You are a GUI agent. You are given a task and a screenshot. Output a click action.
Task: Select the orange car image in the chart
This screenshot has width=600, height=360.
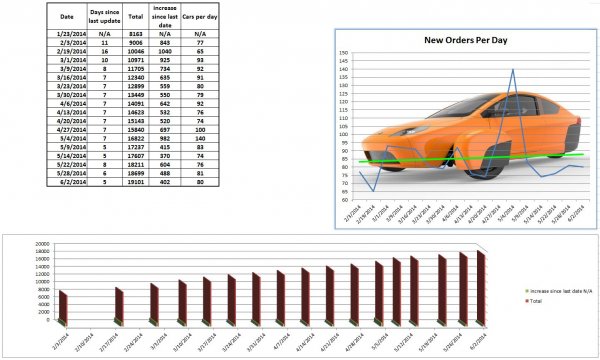(471, 134)
